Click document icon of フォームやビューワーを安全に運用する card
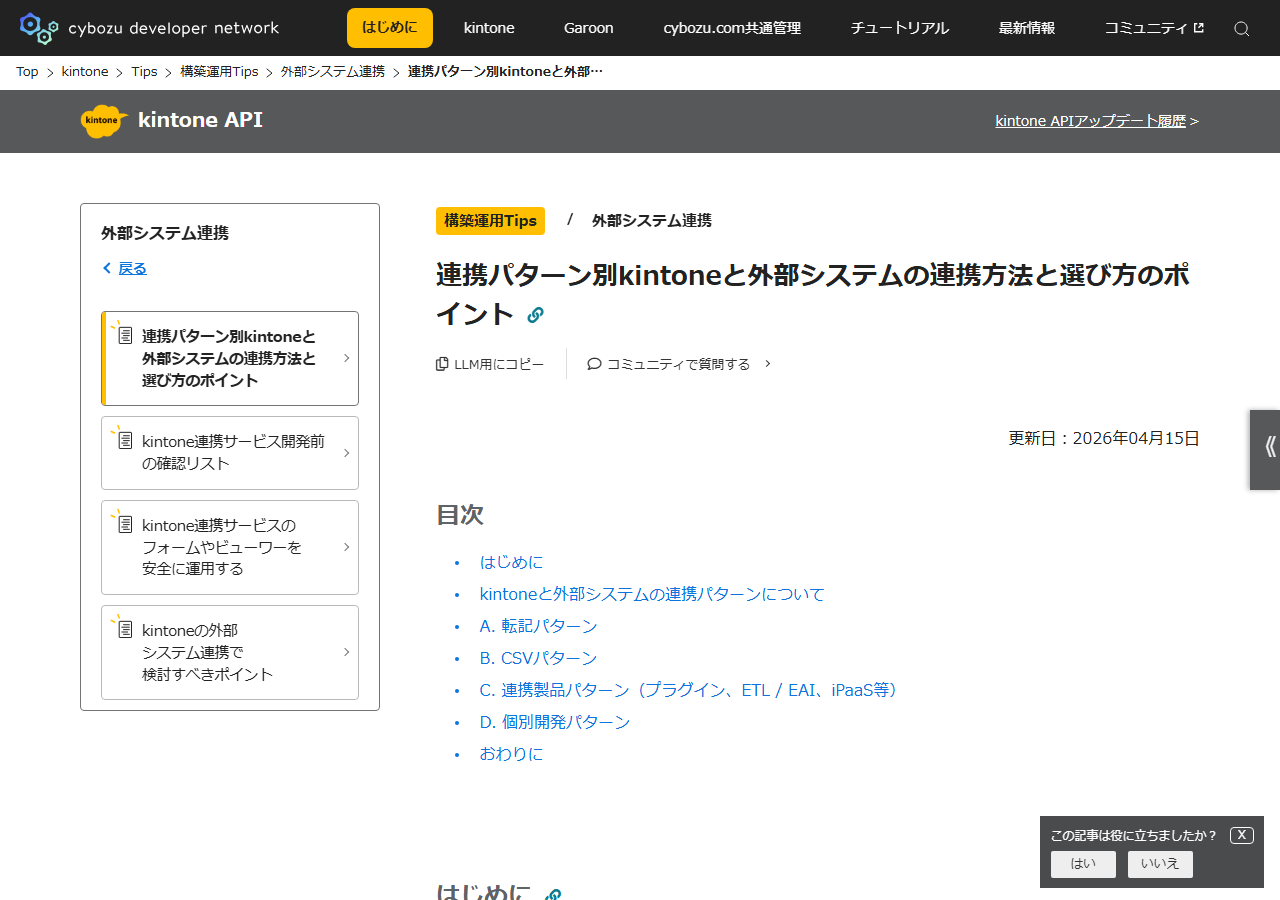Screen dimensions: 1280x900 tap(125, 524)
